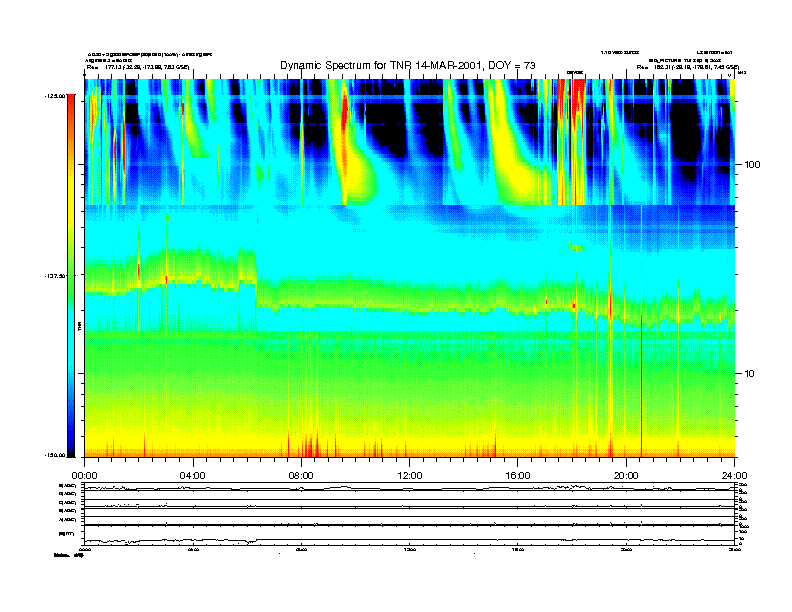Select the -125.00 color scale maximum label
Viewport: 792px width, 612px height.
pos(56,95)
